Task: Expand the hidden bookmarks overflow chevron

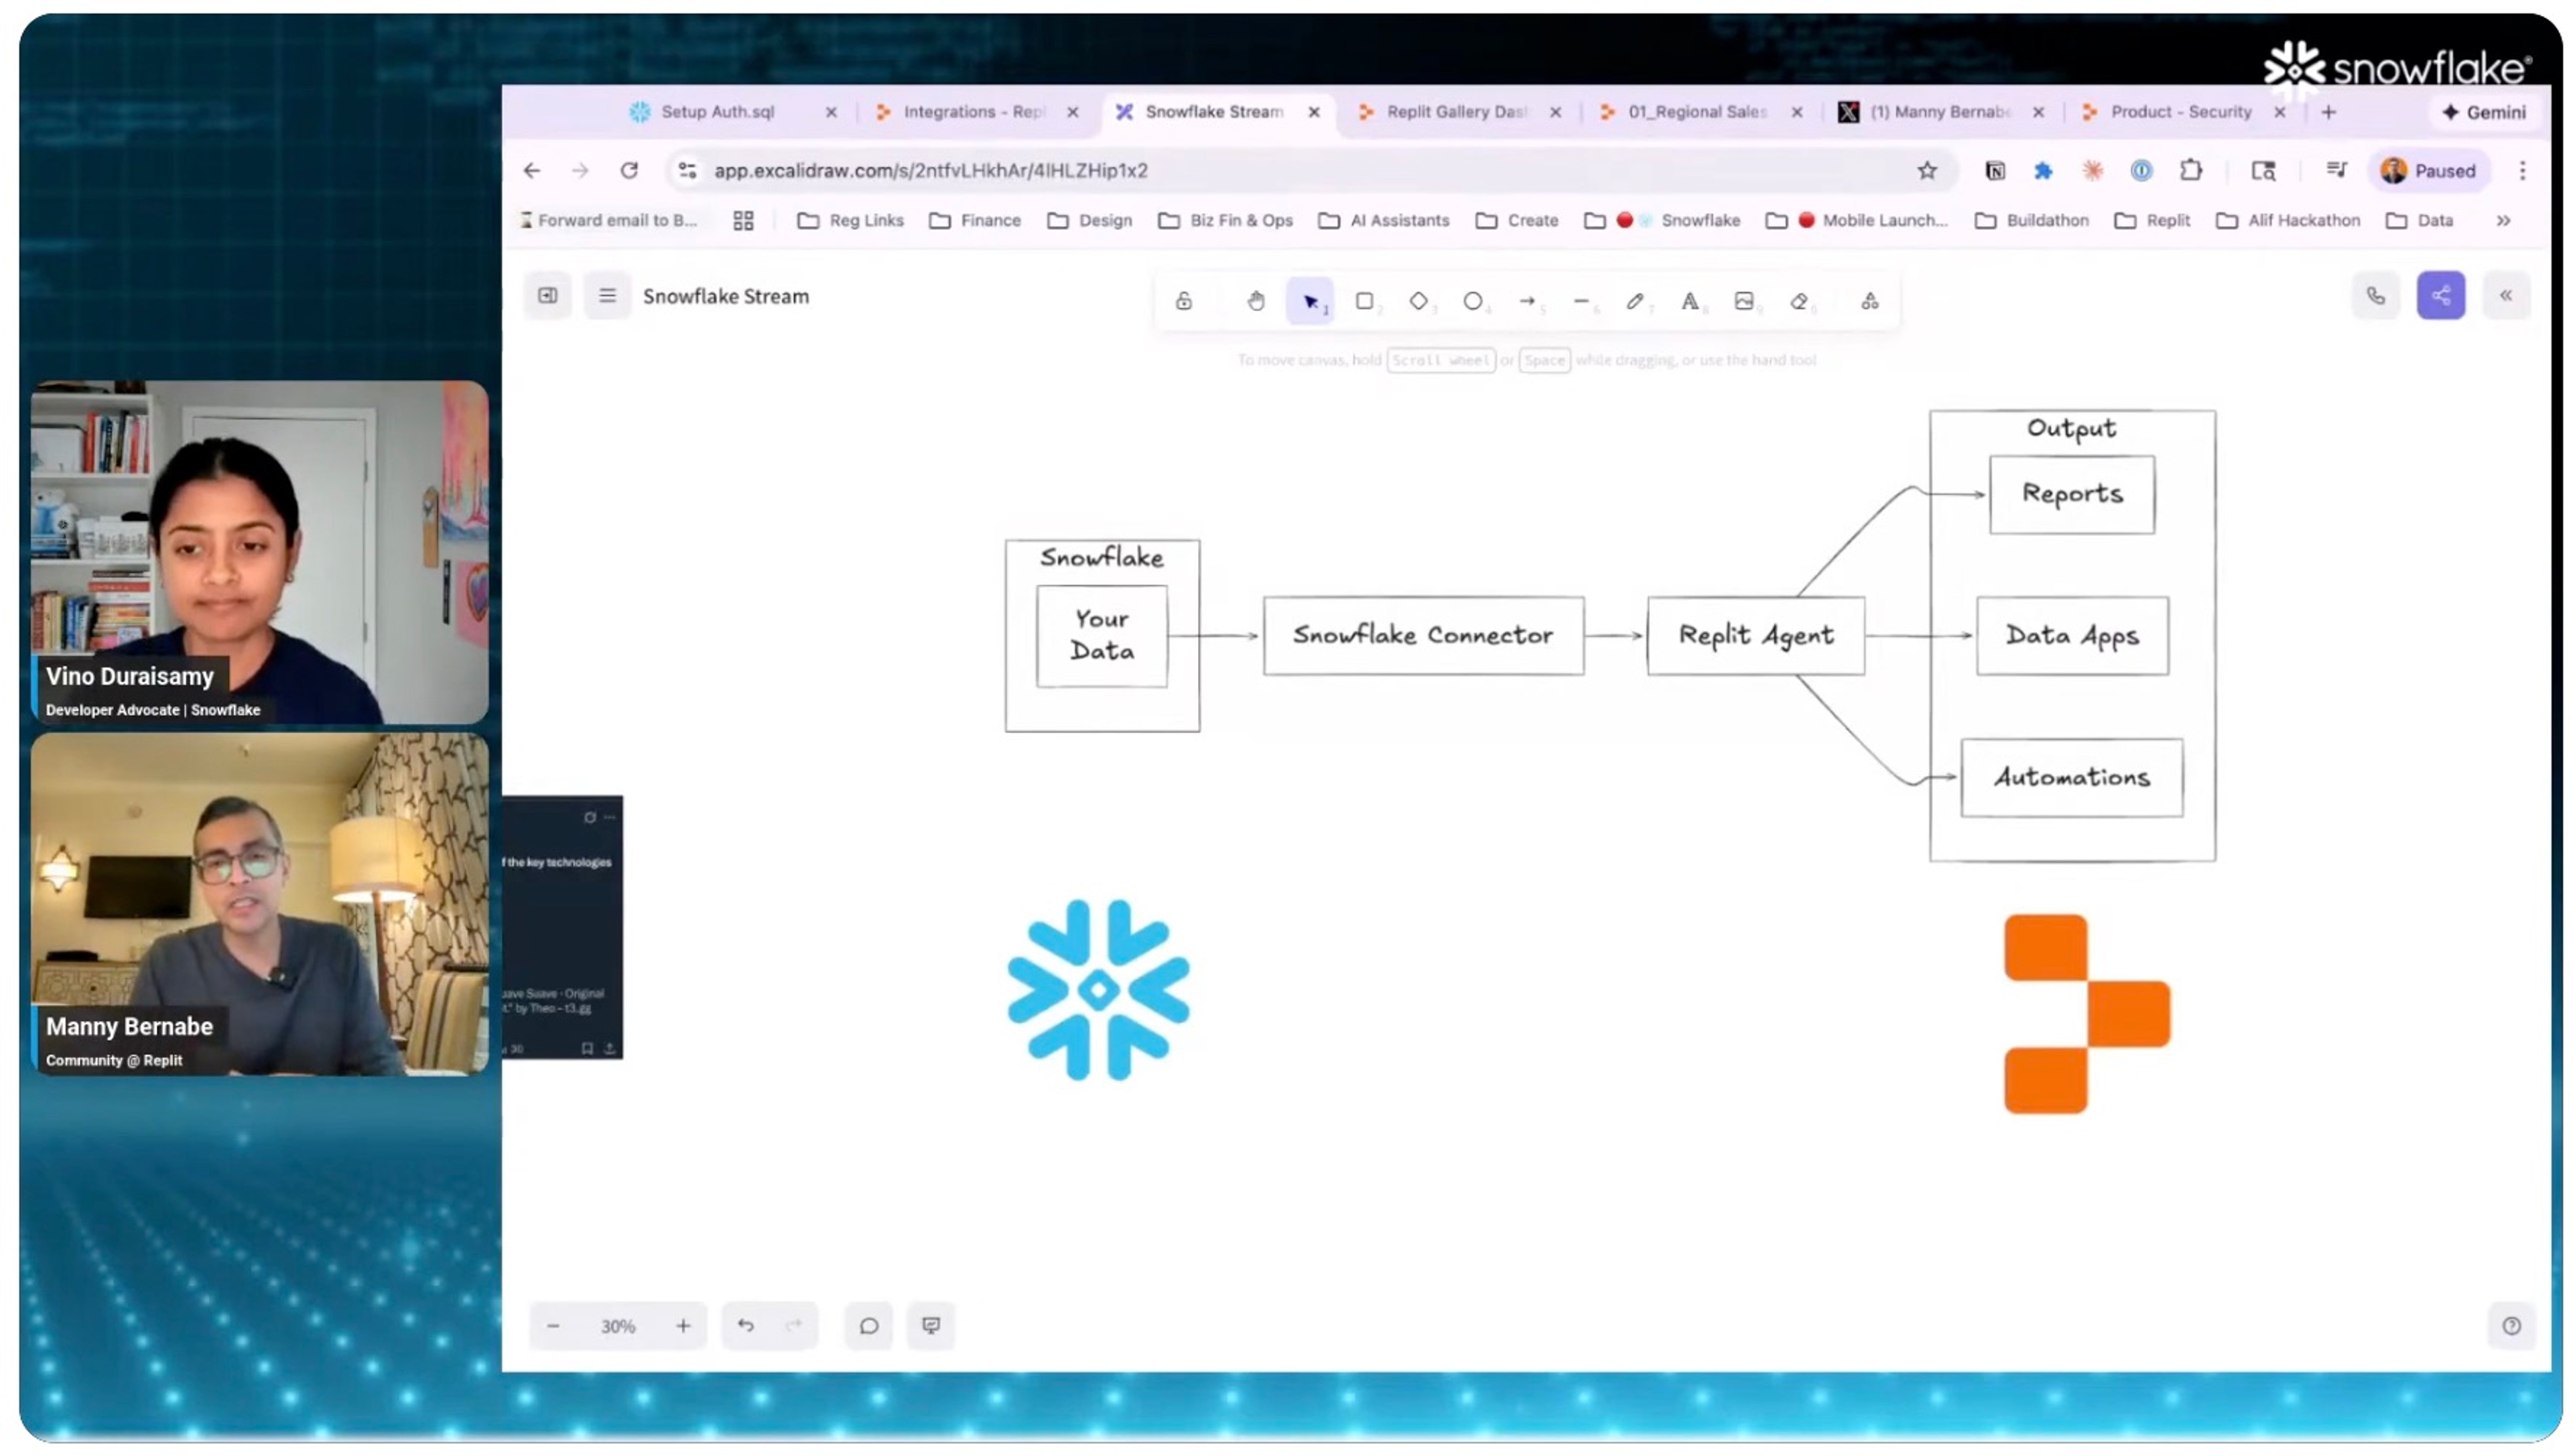Action: [2503, 221]
